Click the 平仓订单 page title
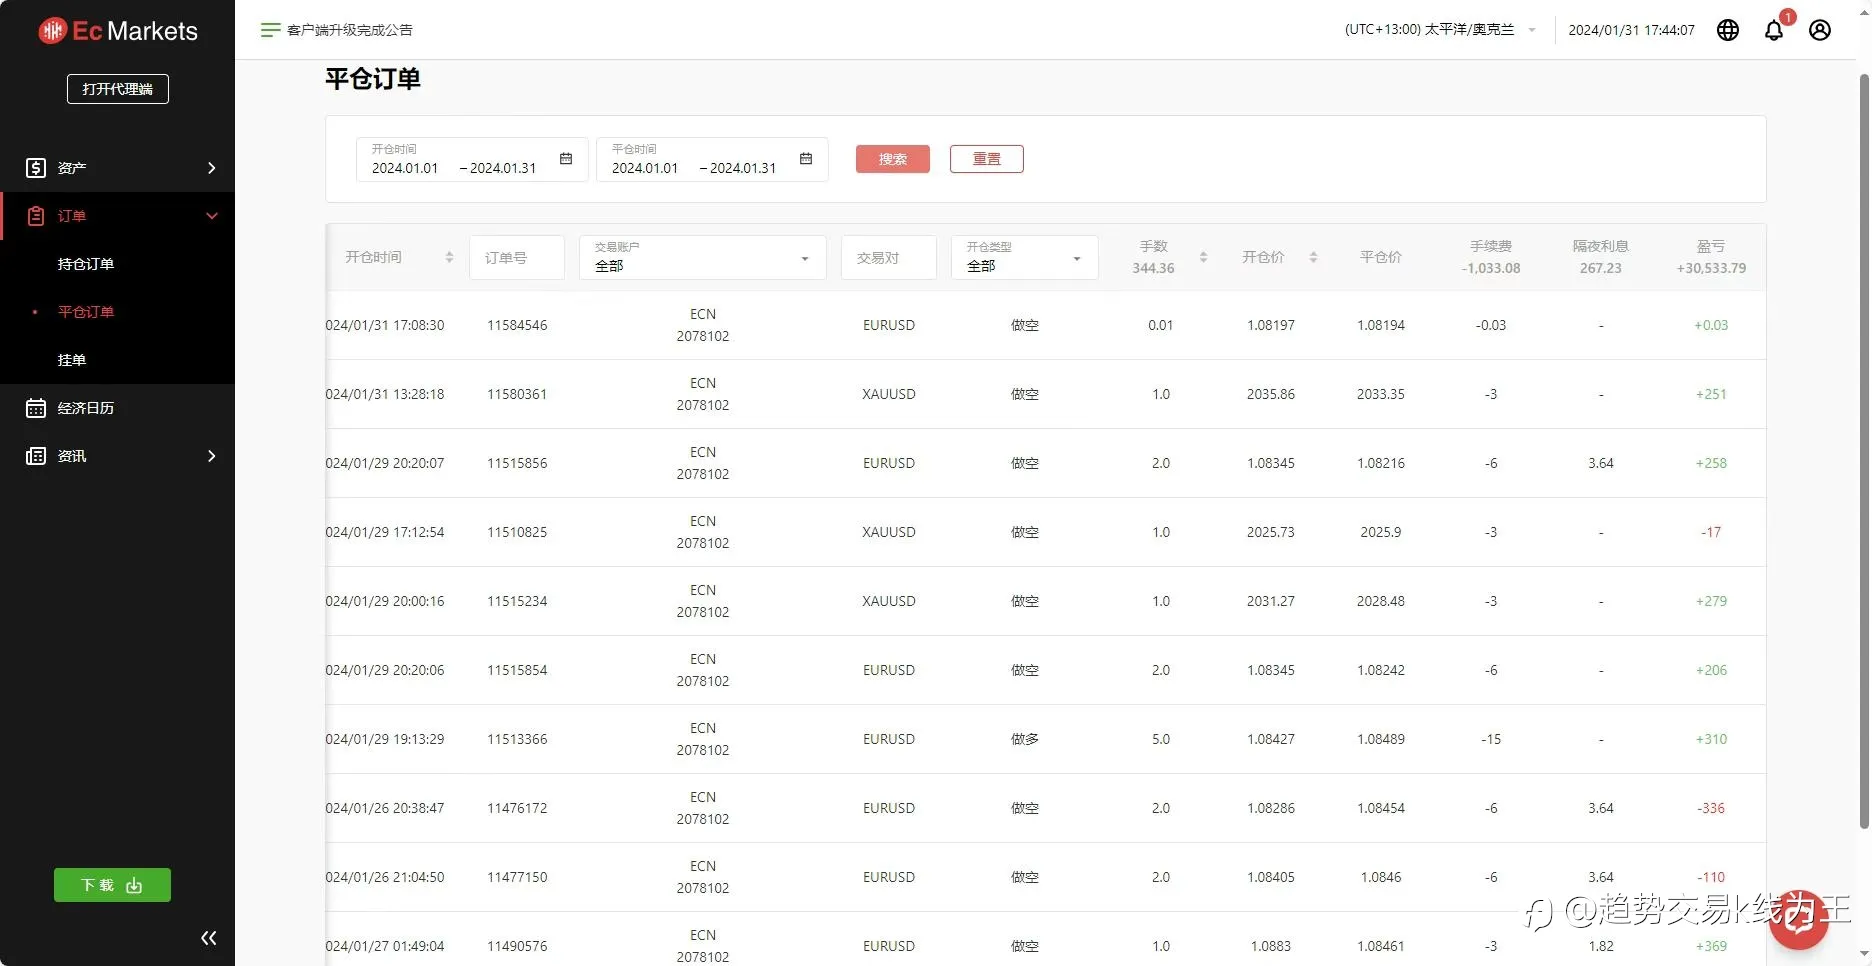This screenshot has width=1872, height=966. [373, 79]
